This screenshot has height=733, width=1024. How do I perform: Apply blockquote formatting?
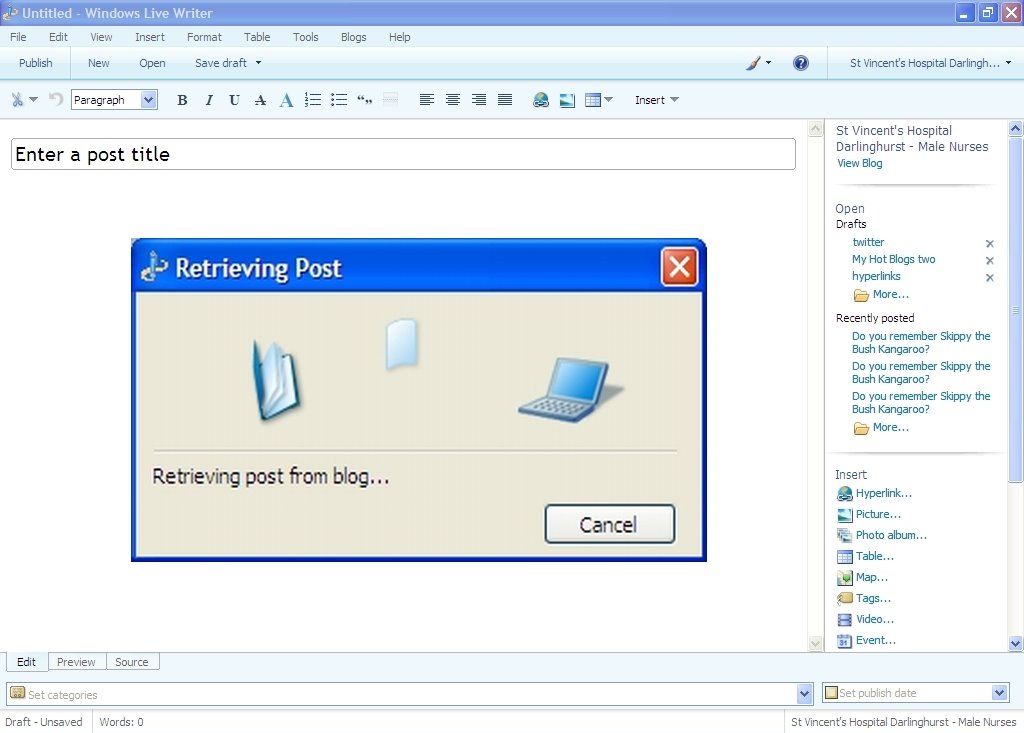click(364, 100)
